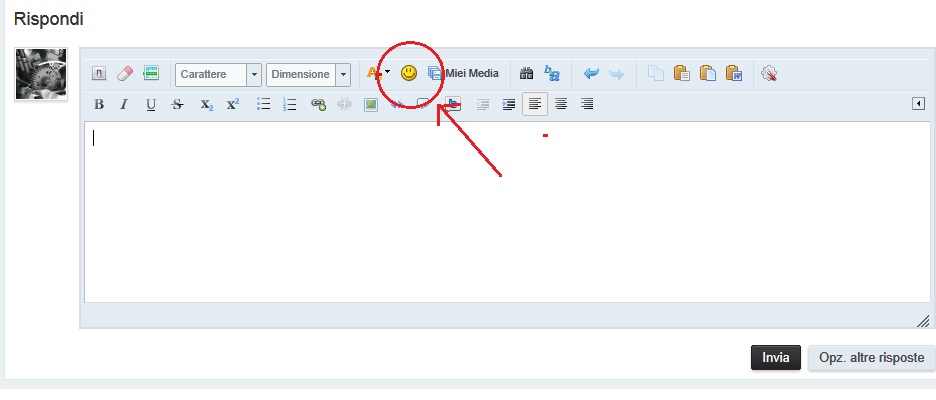Select align right

pyautogui.click(x=587, y=104)
